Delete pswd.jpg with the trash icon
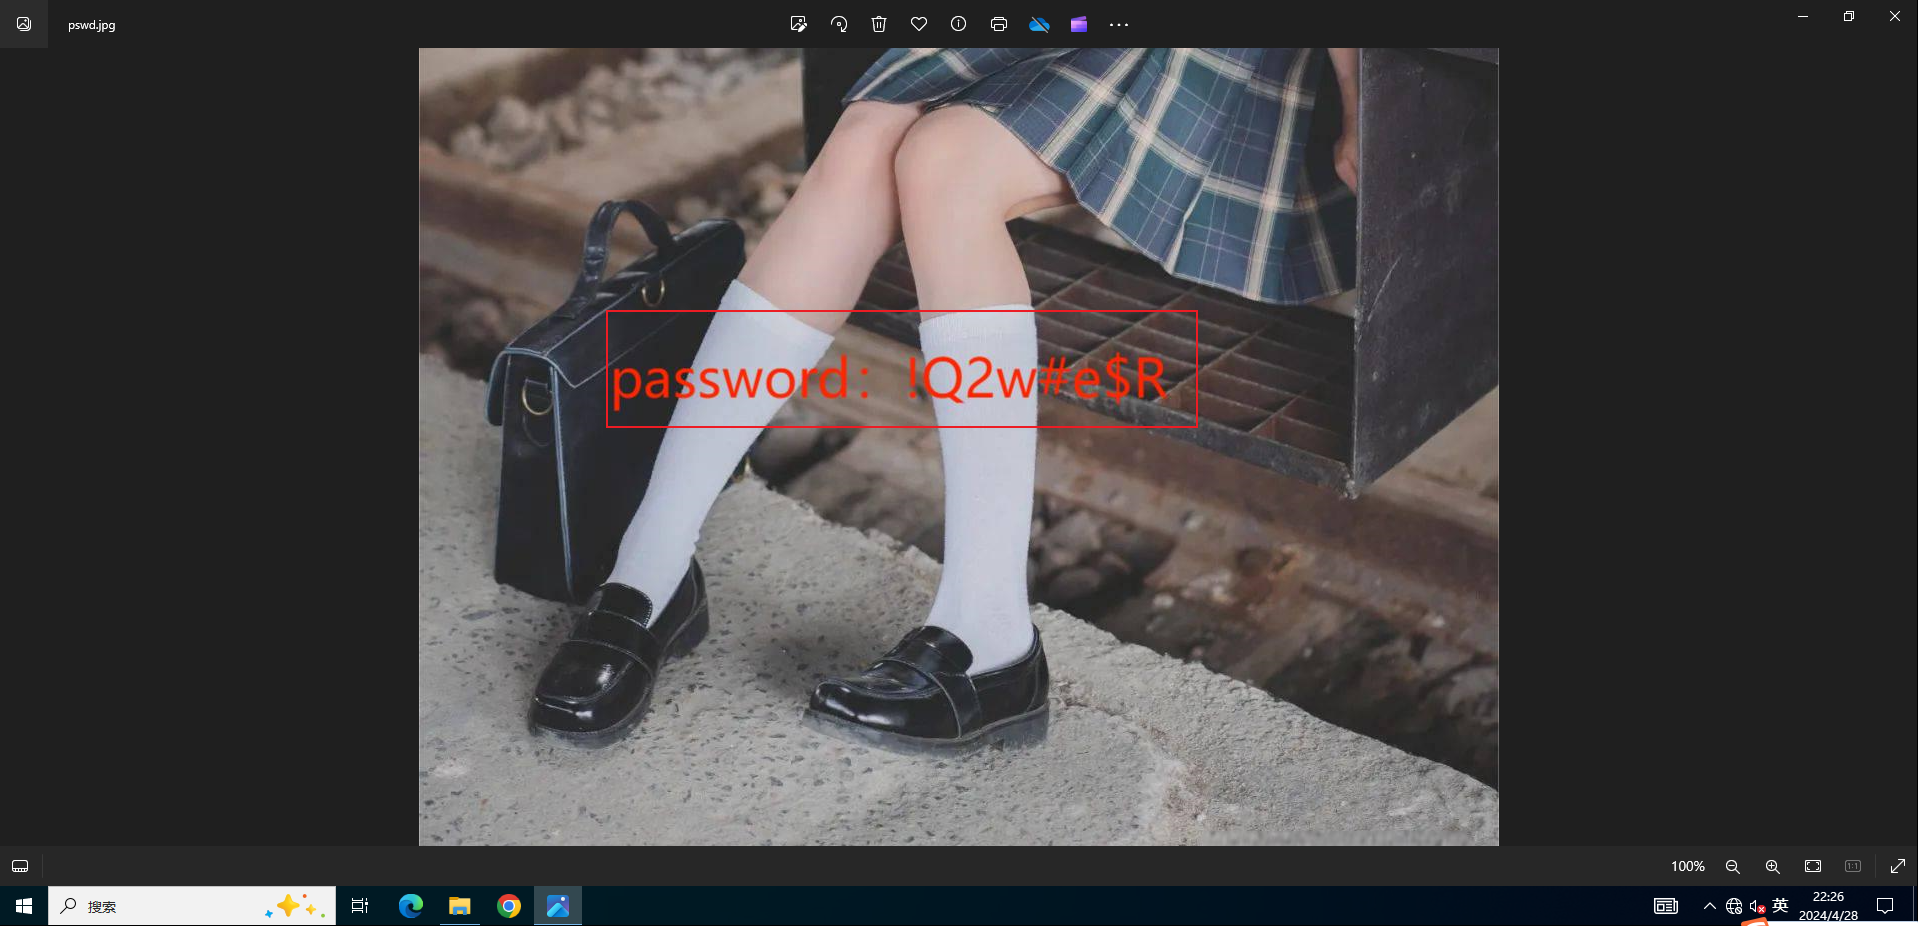The height and width of the screenshot is (926, 1918). point(879,24)
